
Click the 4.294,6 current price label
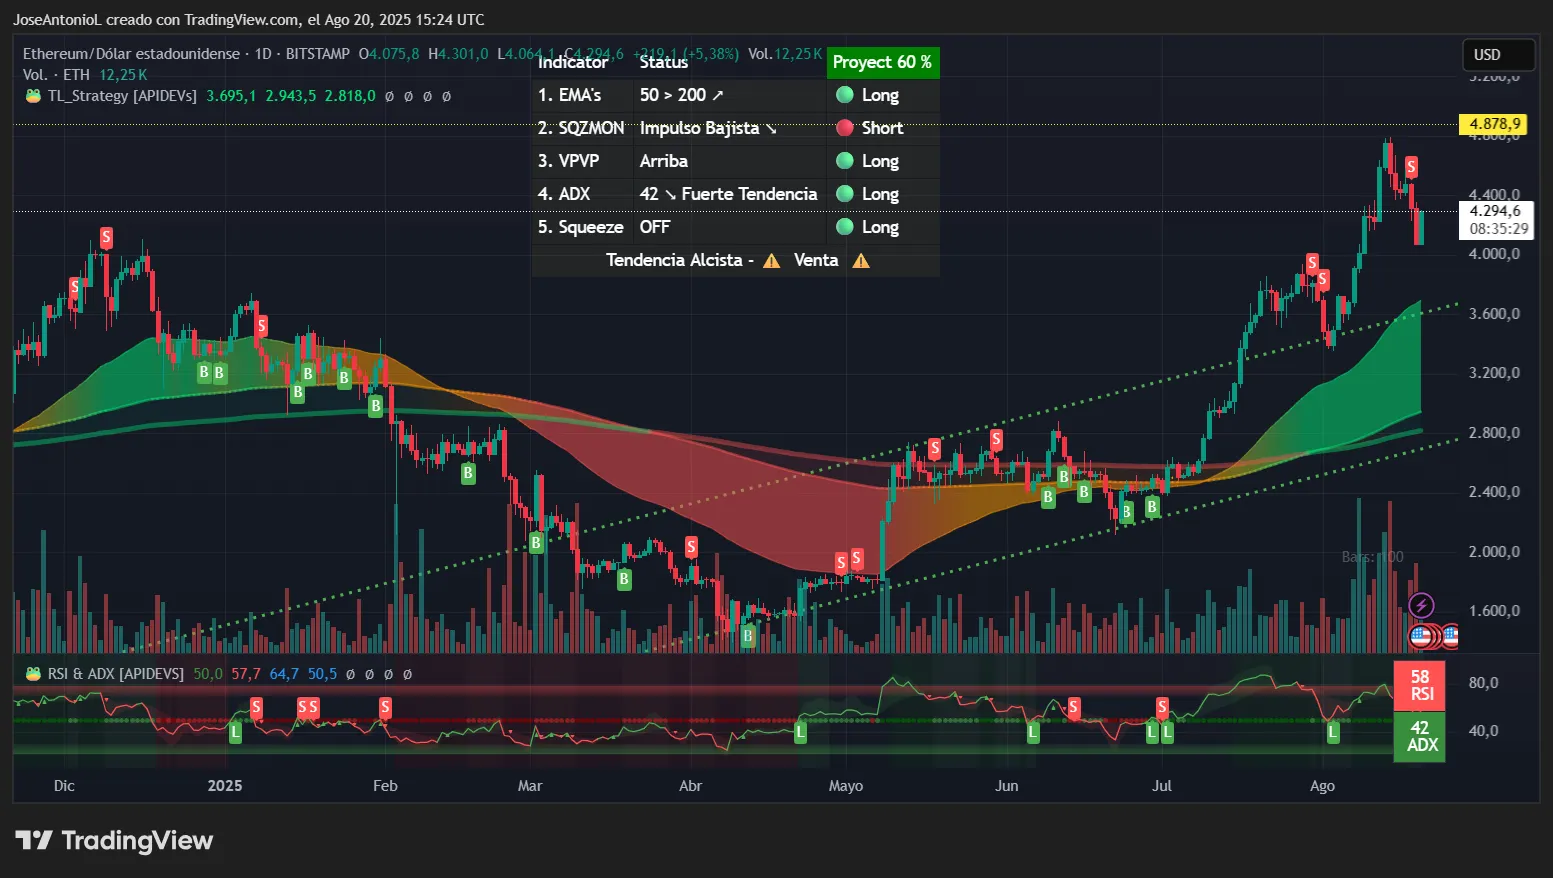pyautogui.click(x=1494, y=210)
